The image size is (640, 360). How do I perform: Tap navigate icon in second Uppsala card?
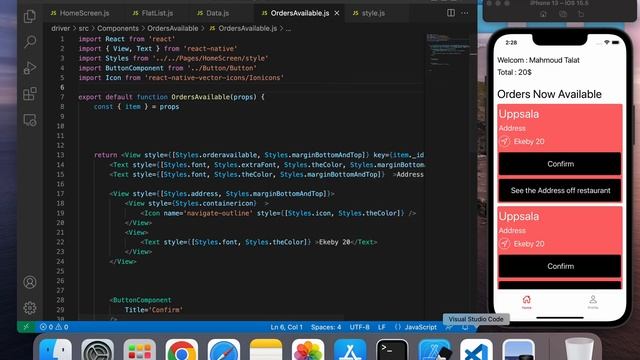click(504, 244)
